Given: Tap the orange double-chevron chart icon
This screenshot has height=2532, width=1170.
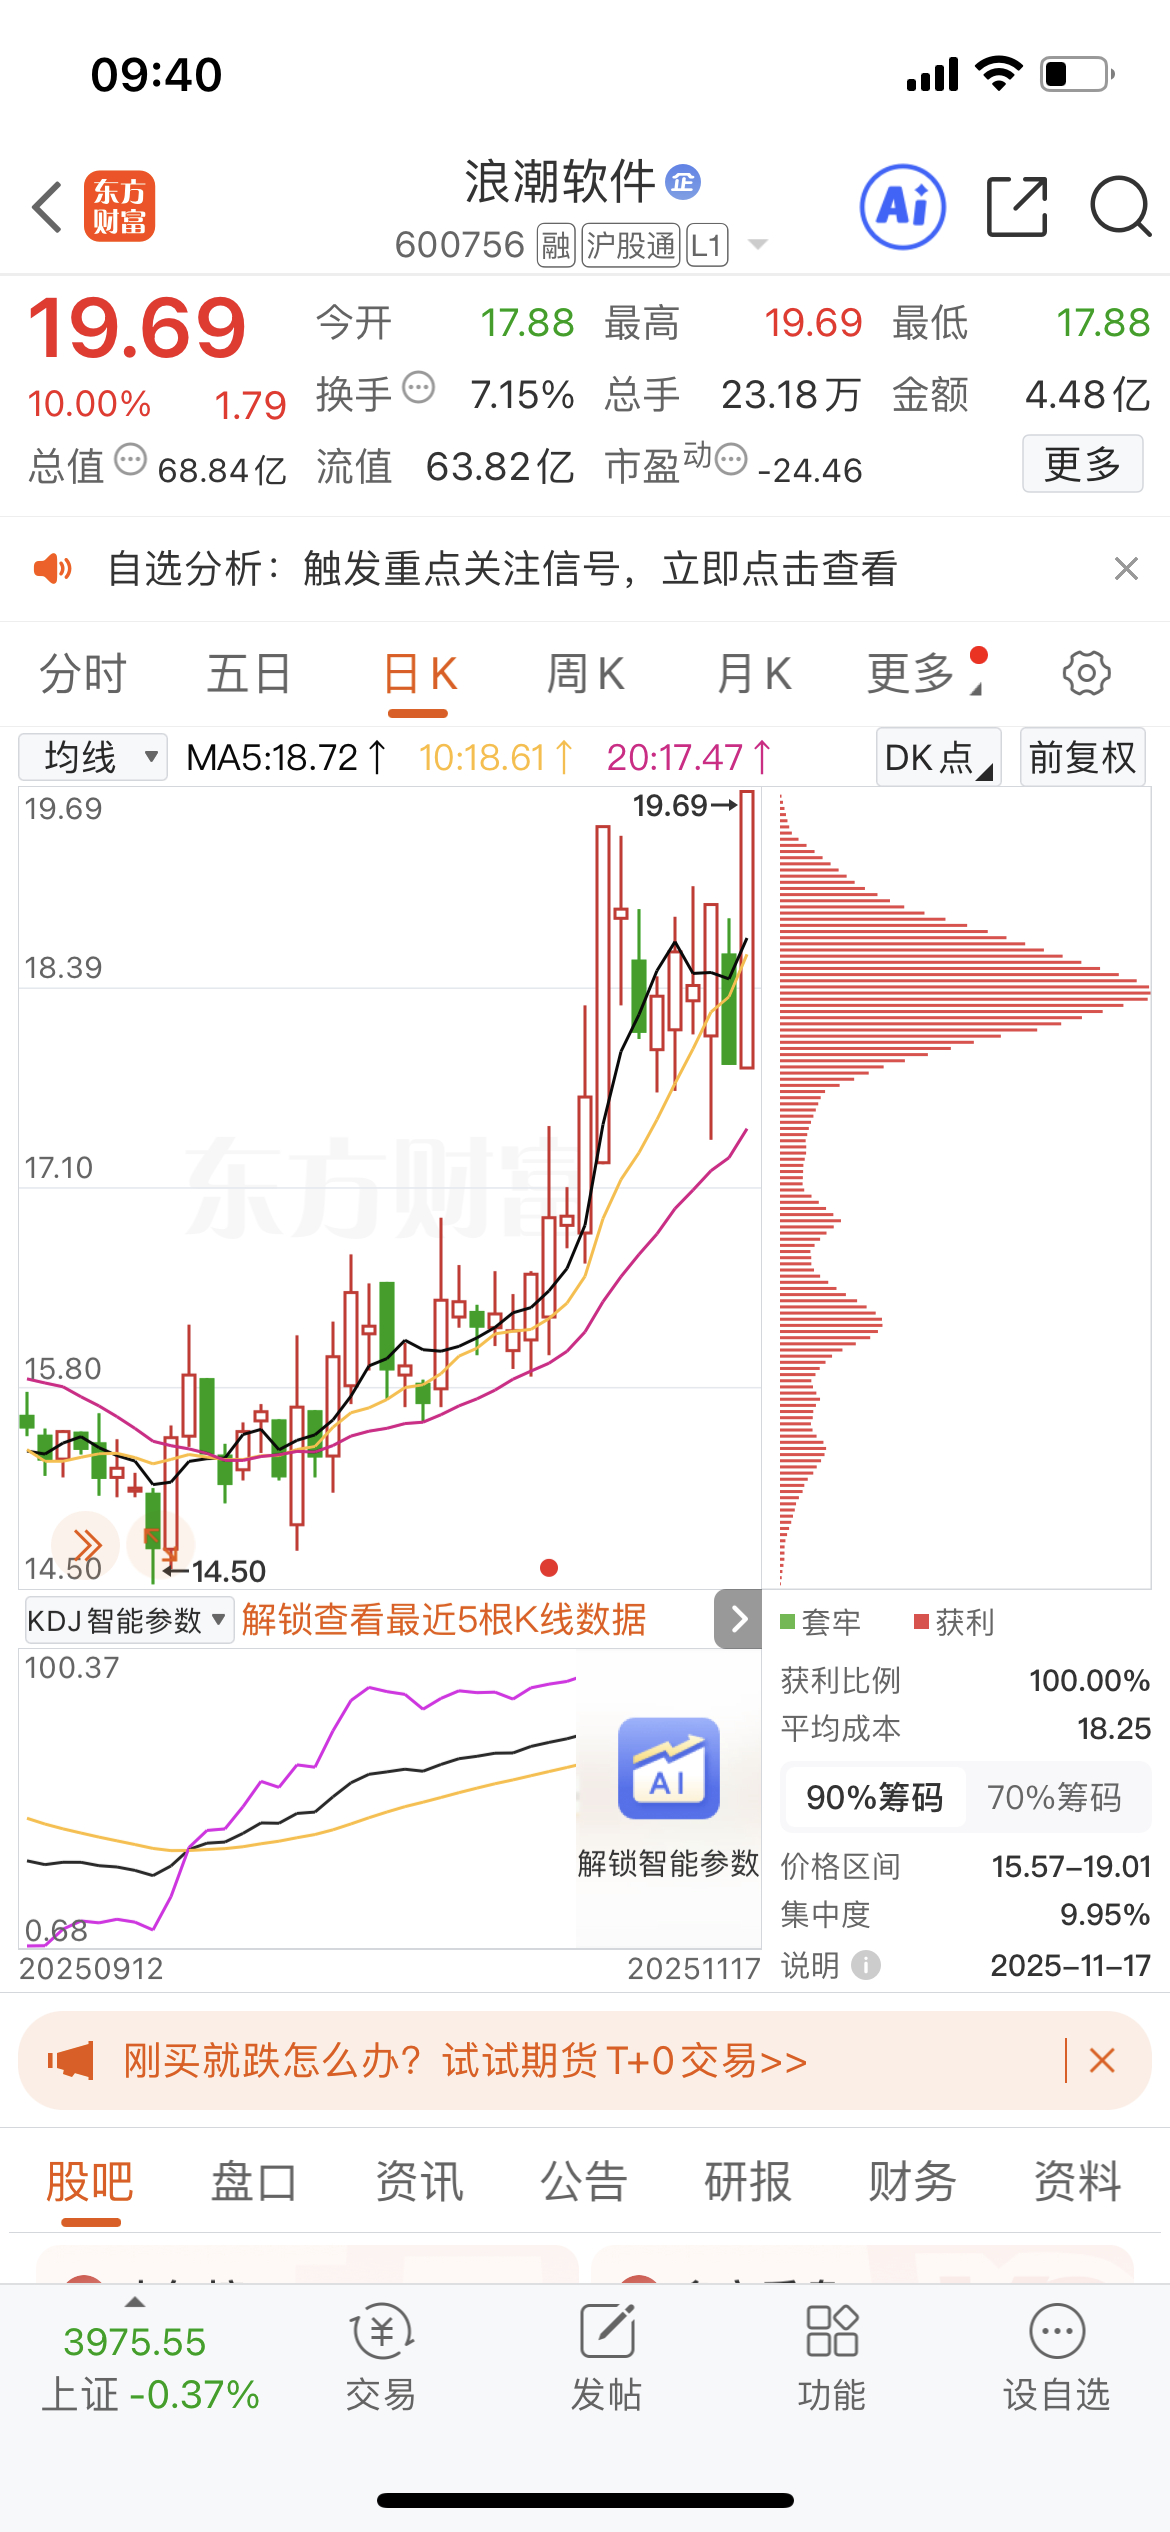Looking at the screenshot, I should (86, 1545).
